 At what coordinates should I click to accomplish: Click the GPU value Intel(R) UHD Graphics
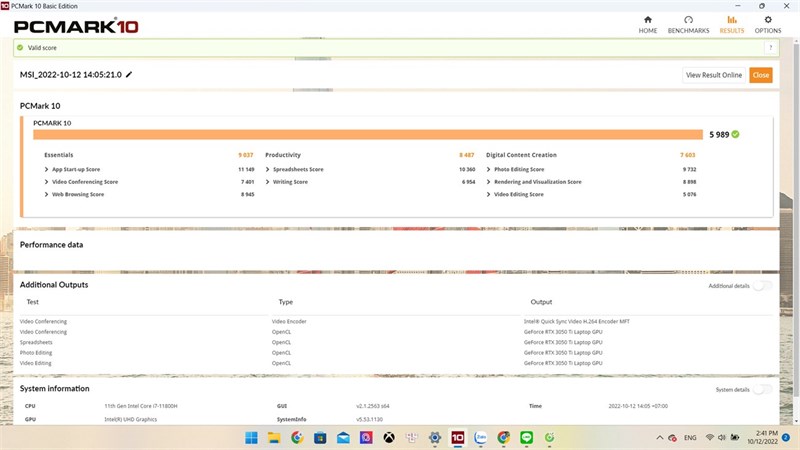(x=131, y=419)
